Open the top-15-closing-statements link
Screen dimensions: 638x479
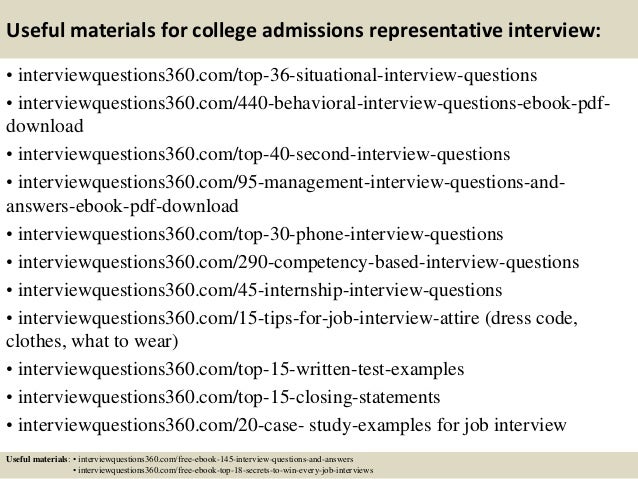point(229,397)
